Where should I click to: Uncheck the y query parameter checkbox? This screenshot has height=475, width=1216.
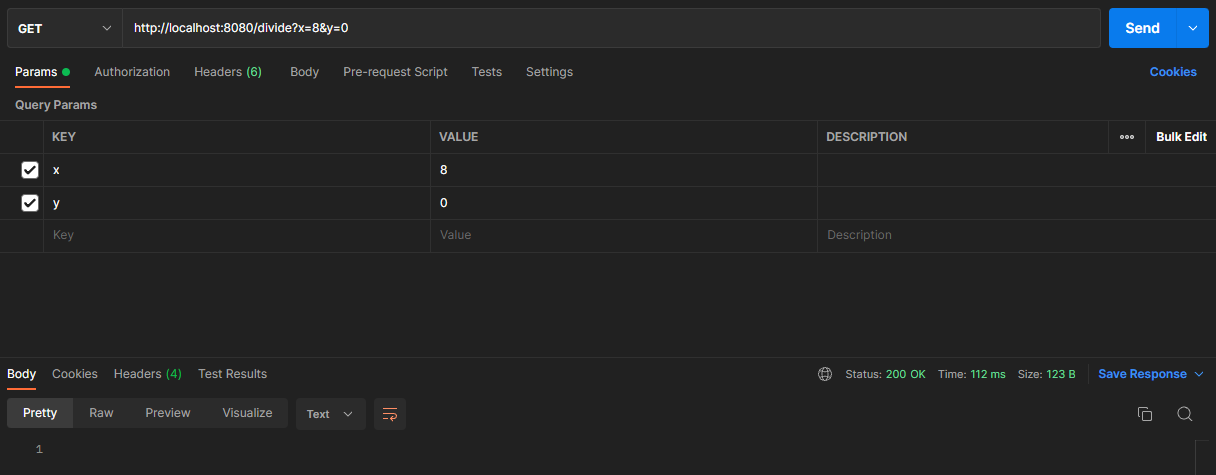30,203
